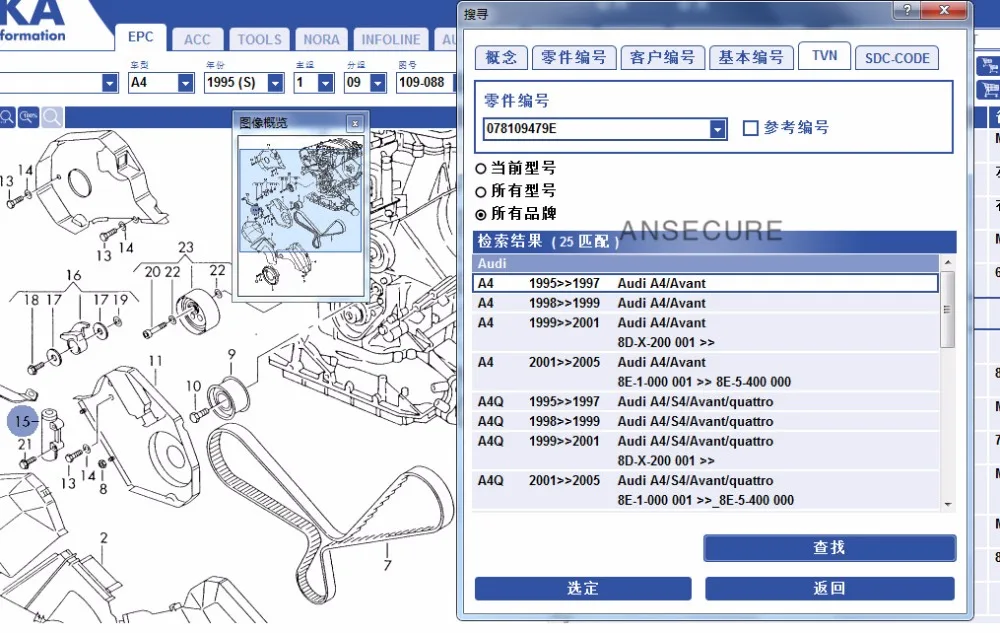
Task: Select result A4Q 2001>>2005 quattro
Action: [x=705, y=490]
